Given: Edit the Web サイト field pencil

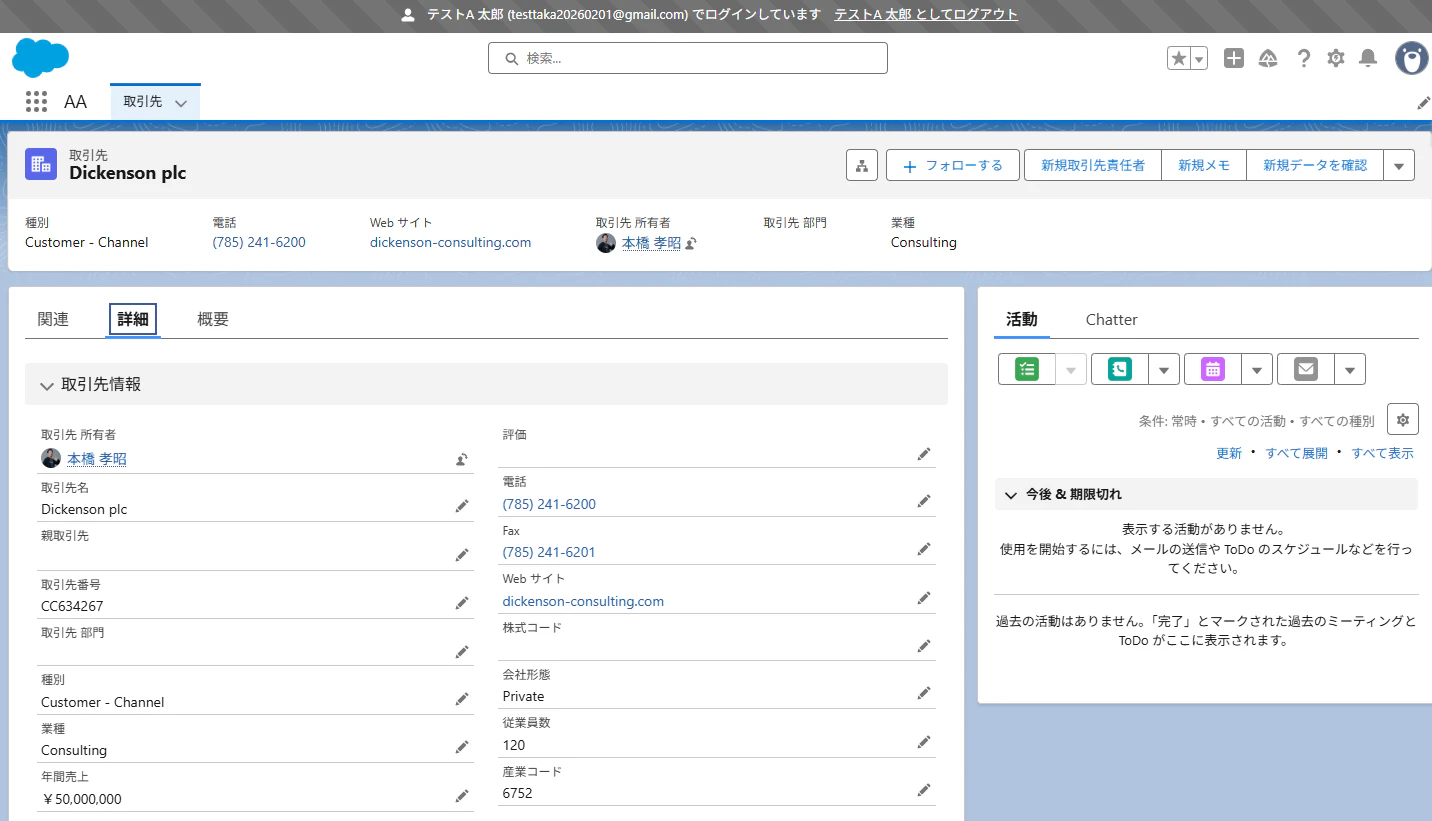Looking at the screenshot, I should tap(924, 598).
